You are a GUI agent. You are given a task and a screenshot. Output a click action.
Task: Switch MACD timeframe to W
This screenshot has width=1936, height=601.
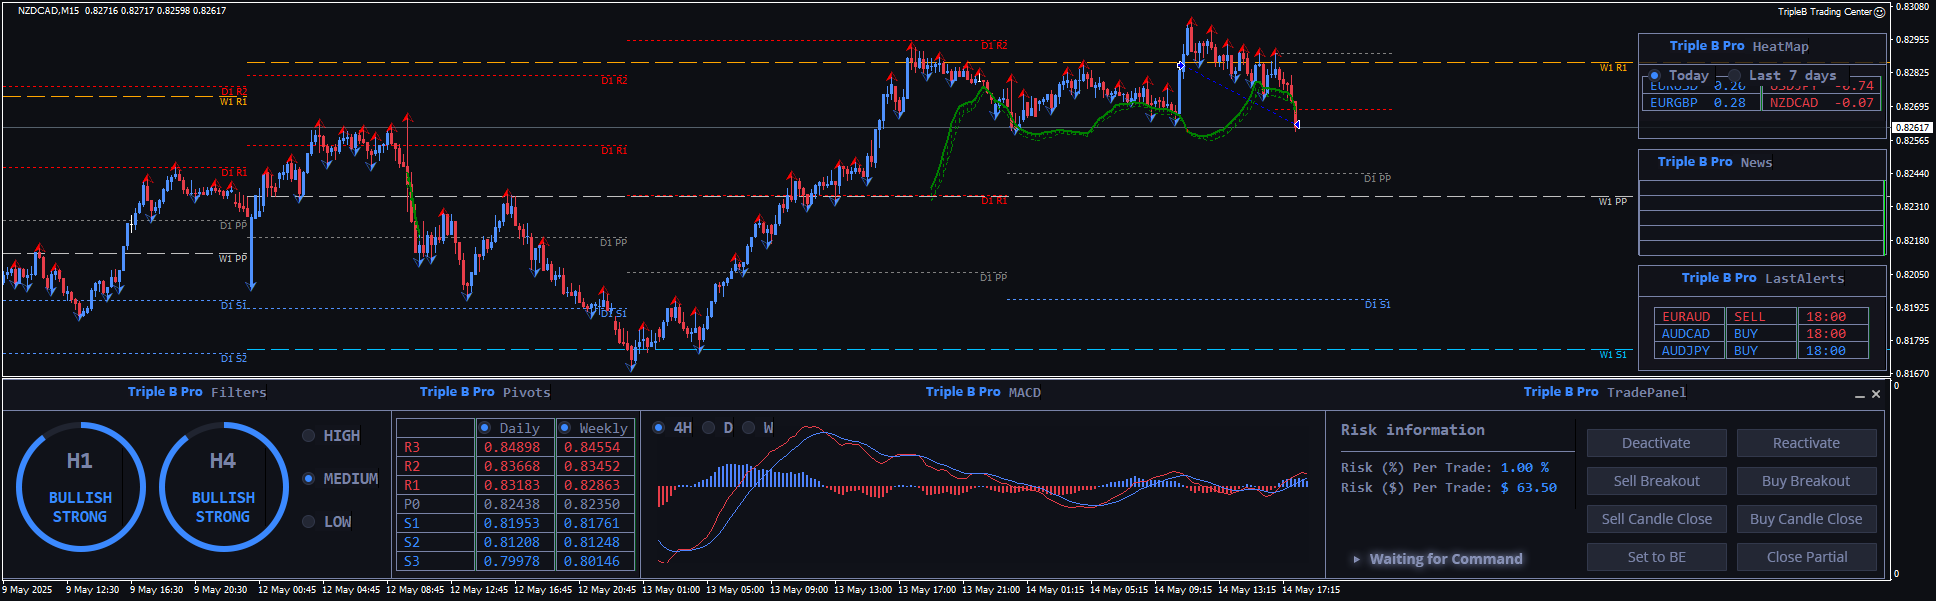click(x=748, y=428)
